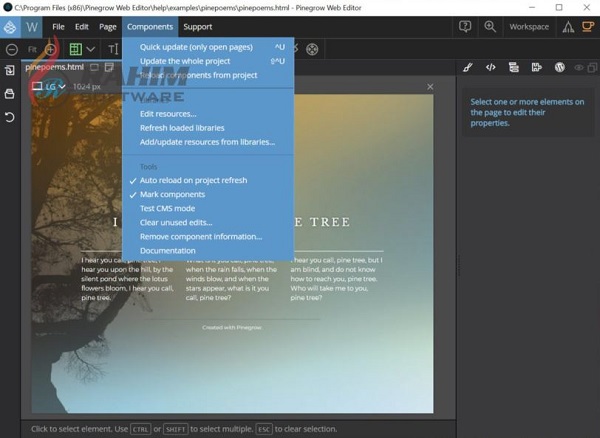Maximize the Pinegrow window
The height and width of the screenshot is (438, 600).
(559, 7)
